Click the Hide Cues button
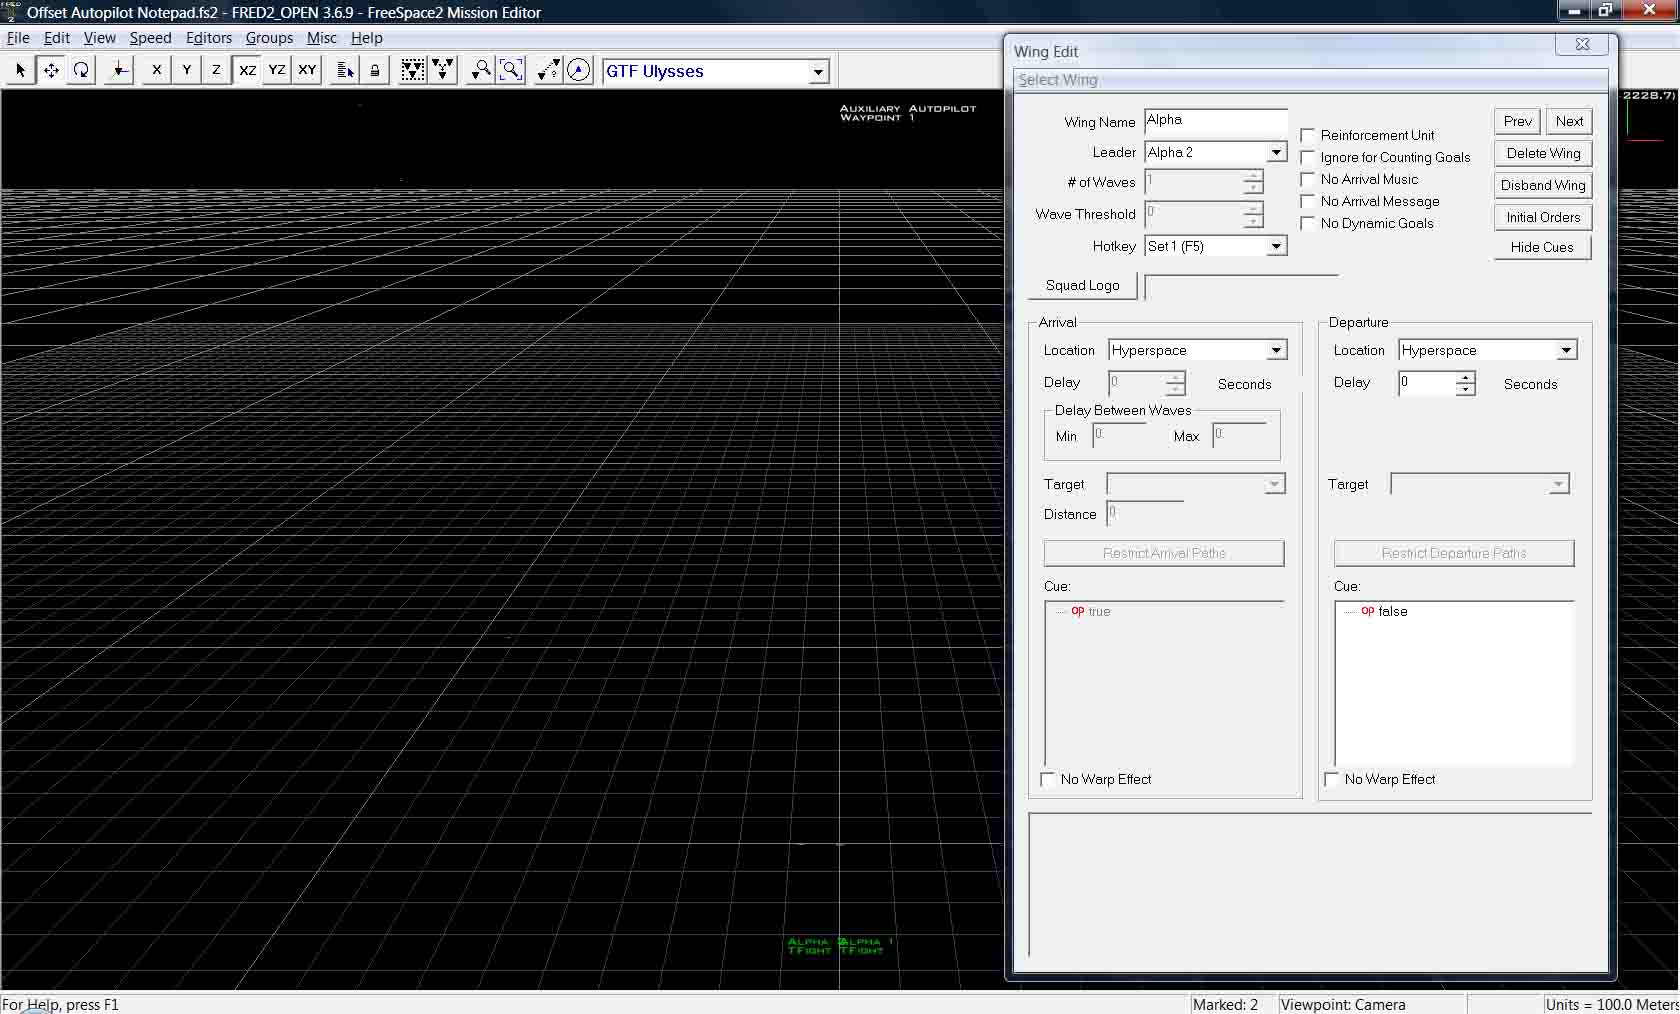The width and height of the screenshot is (1680, 1014). [1543, 247]
